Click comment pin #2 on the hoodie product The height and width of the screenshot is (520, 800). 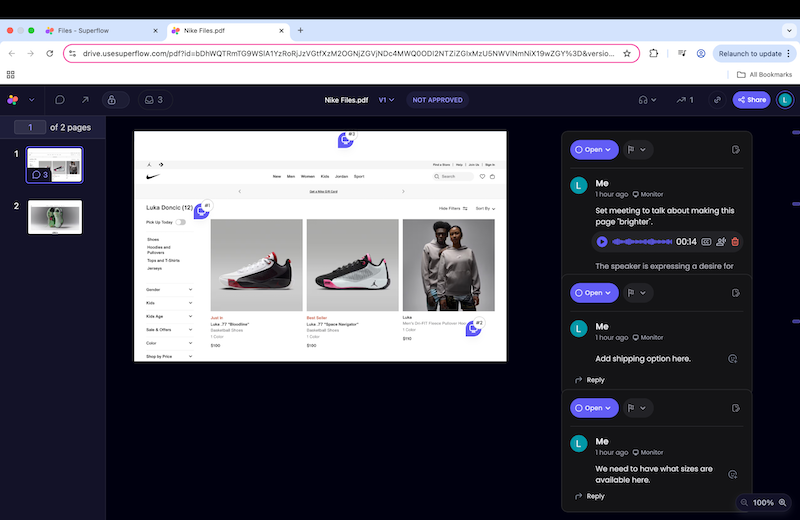(473, 328)
